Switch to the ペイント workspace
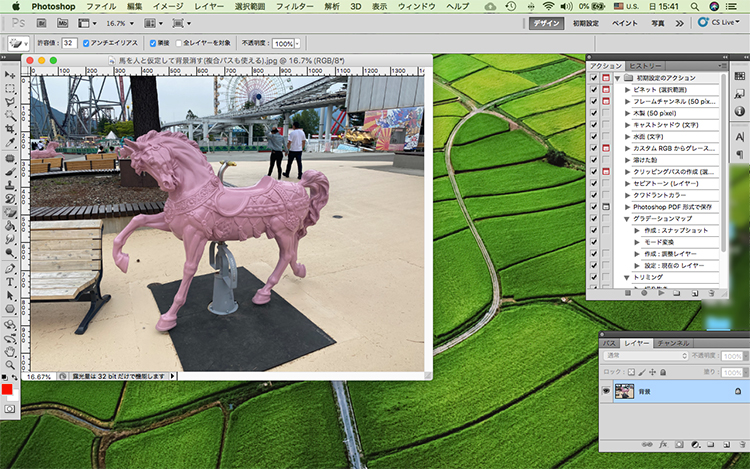Viewport: 750px width, 469px height. [x=625, y=23]
